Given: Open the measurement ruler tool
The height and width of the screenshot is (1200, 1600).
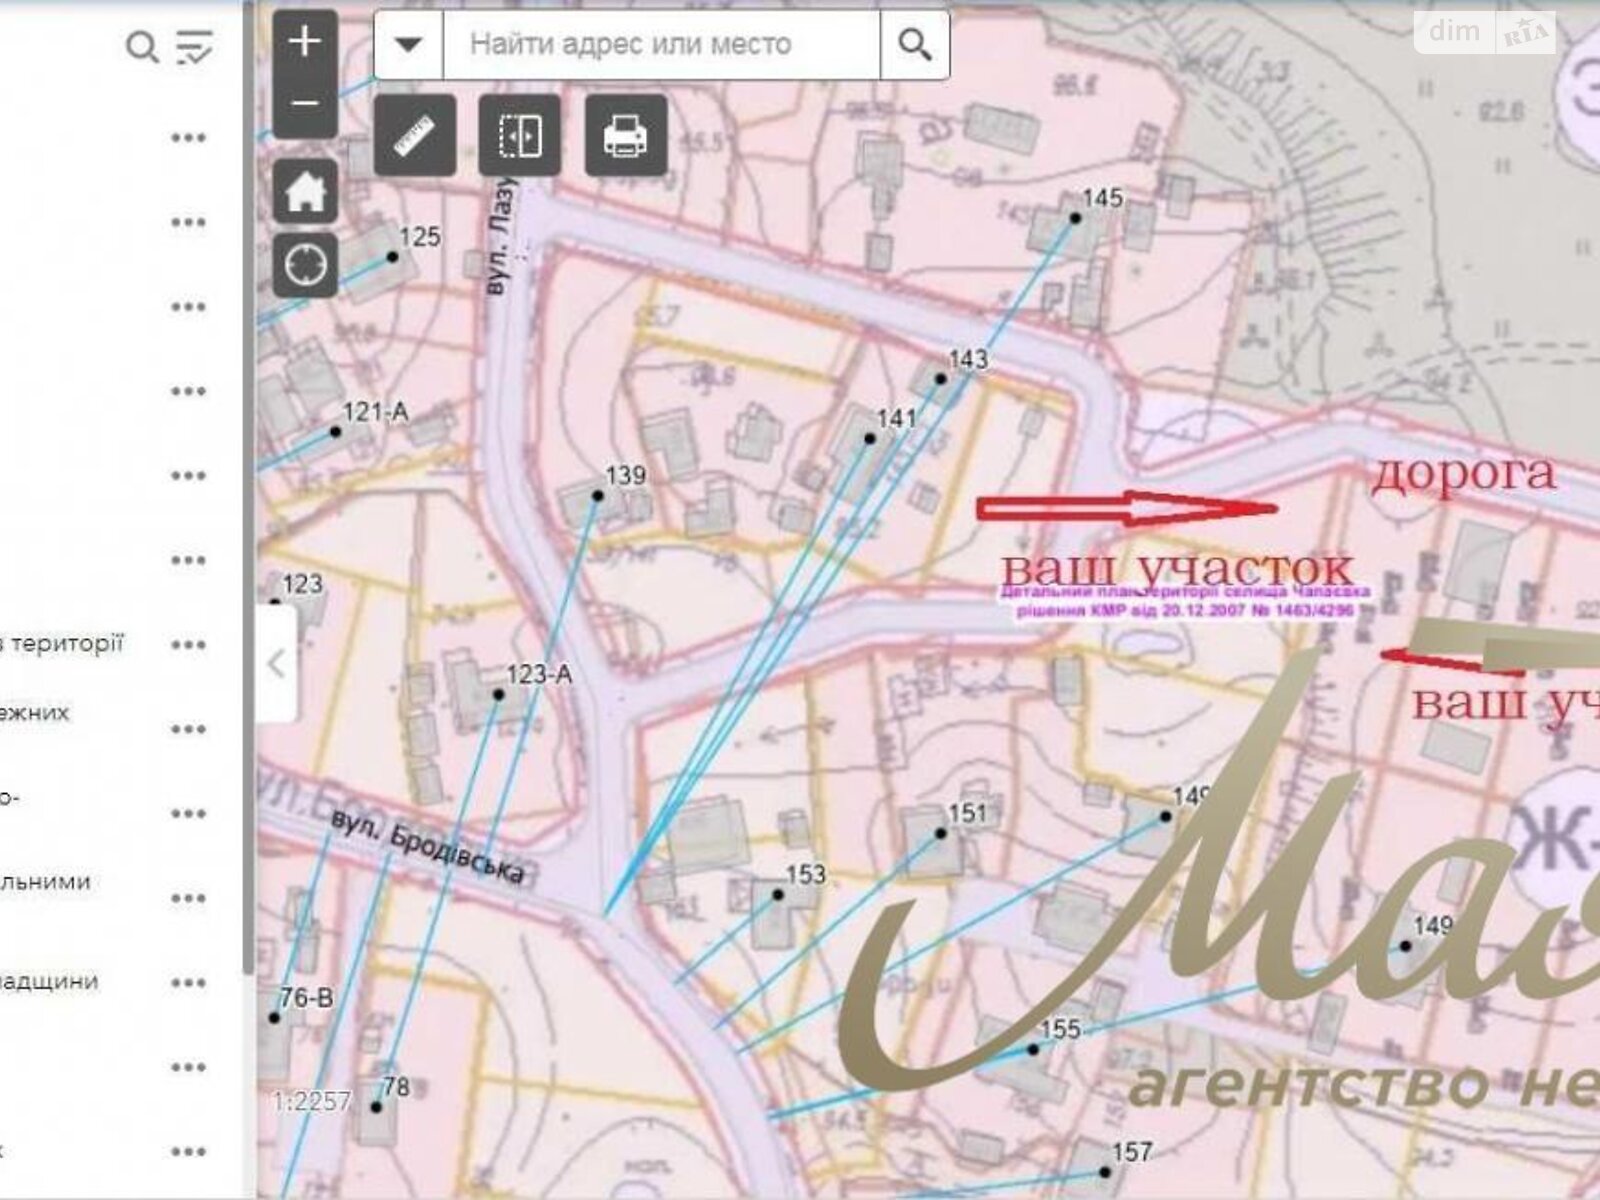Looking at the screenshot, I should click(415, 135).
